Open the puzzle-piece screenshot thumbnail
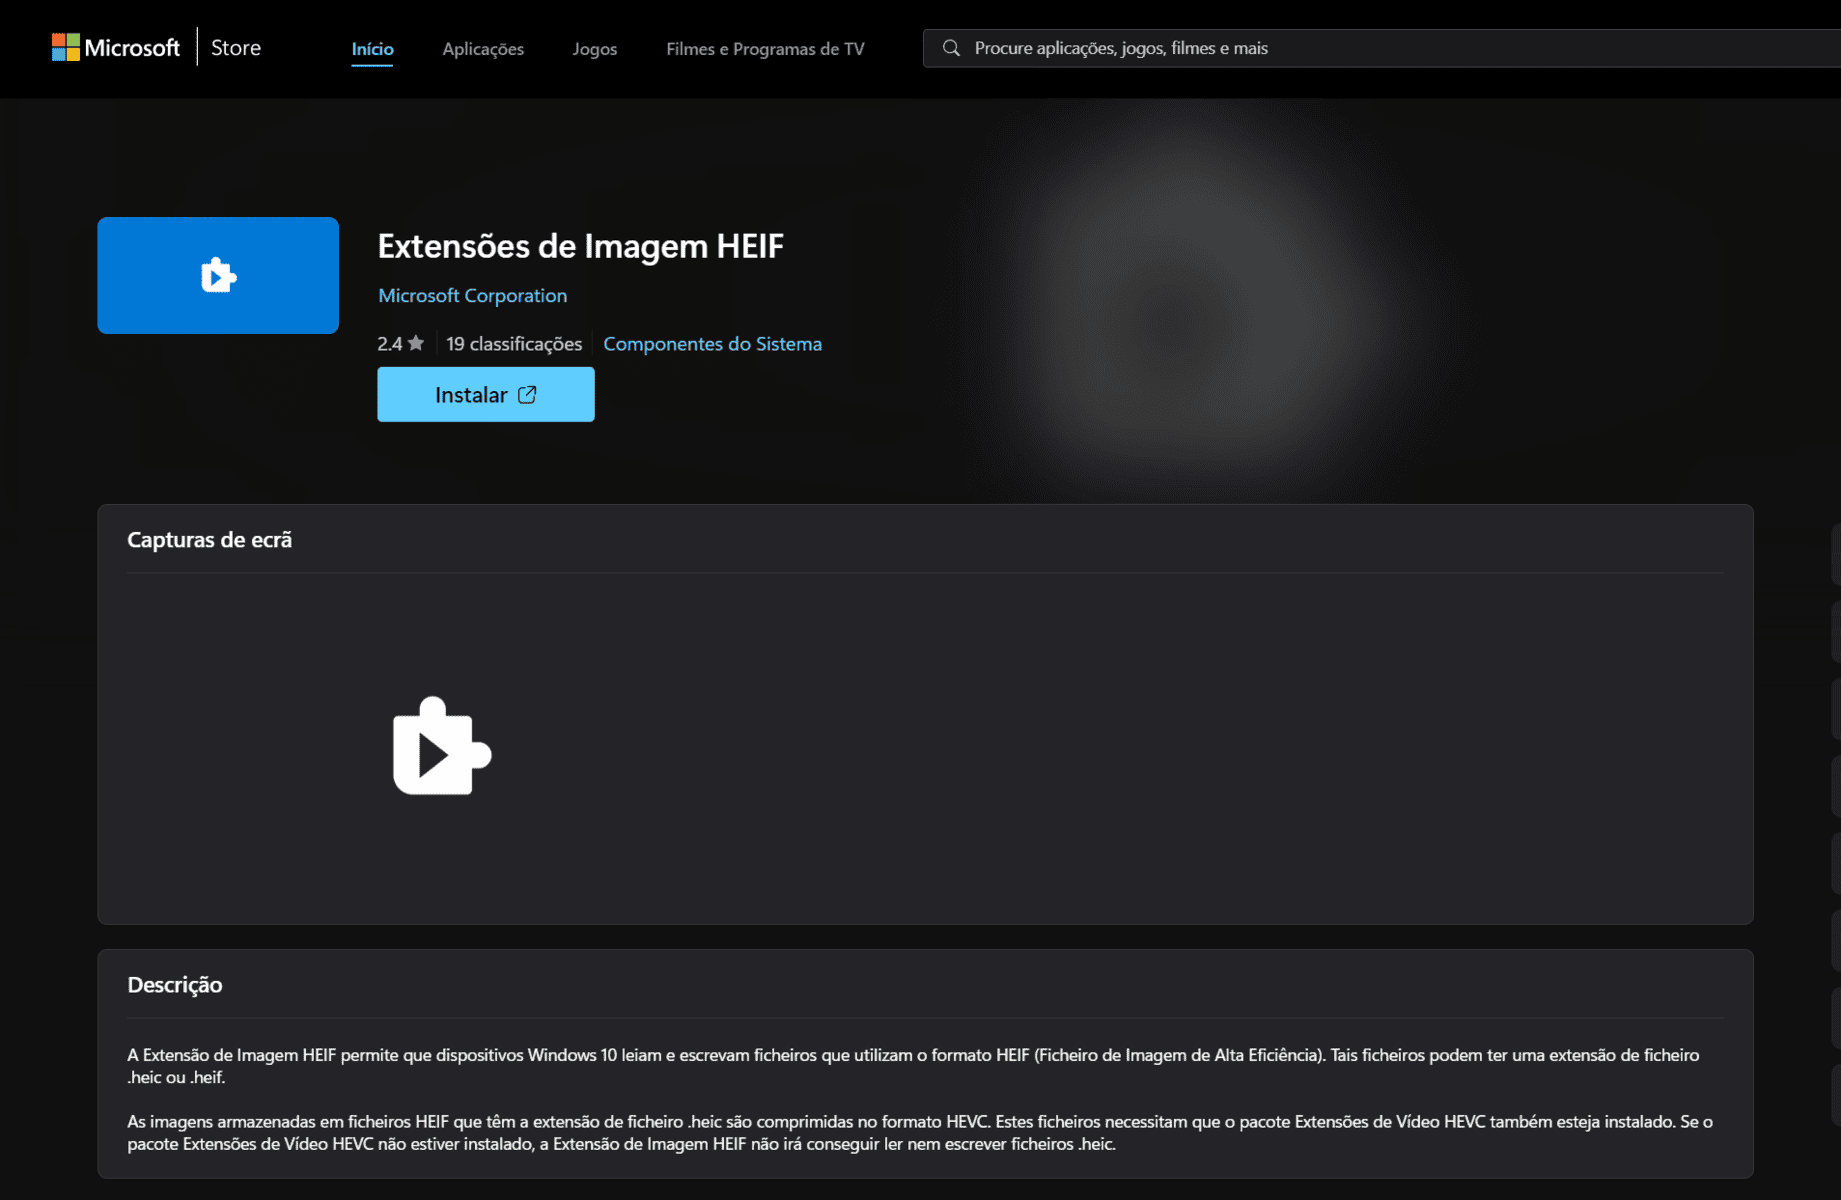Image resolution: width=1841 pixels, height=1200 pixels. [x=441, y=746]
